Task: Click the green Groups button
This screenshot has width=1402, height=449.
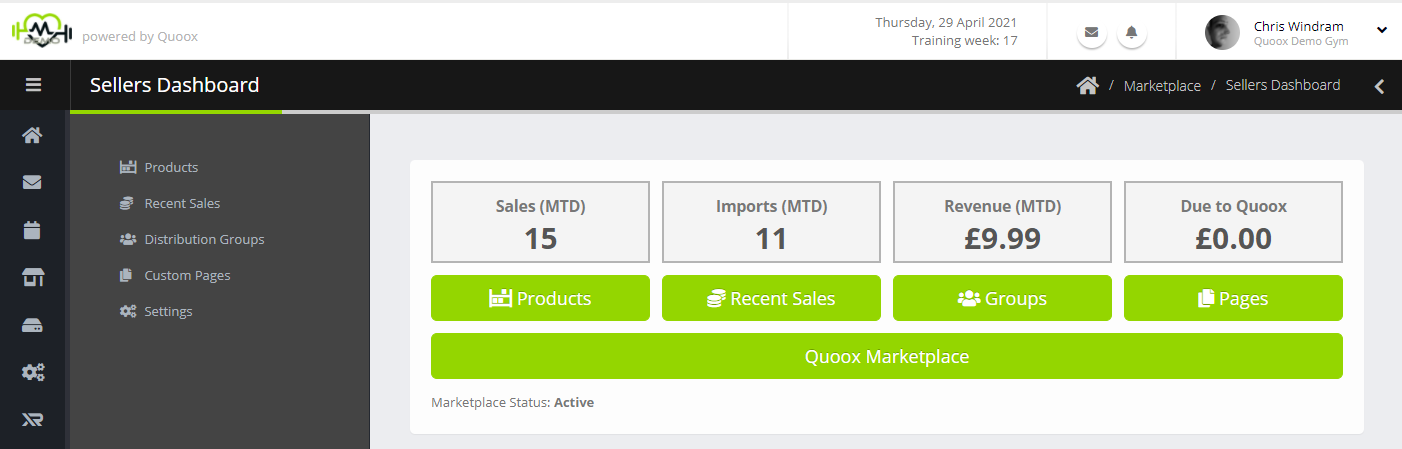Action: pos(1002,298)
